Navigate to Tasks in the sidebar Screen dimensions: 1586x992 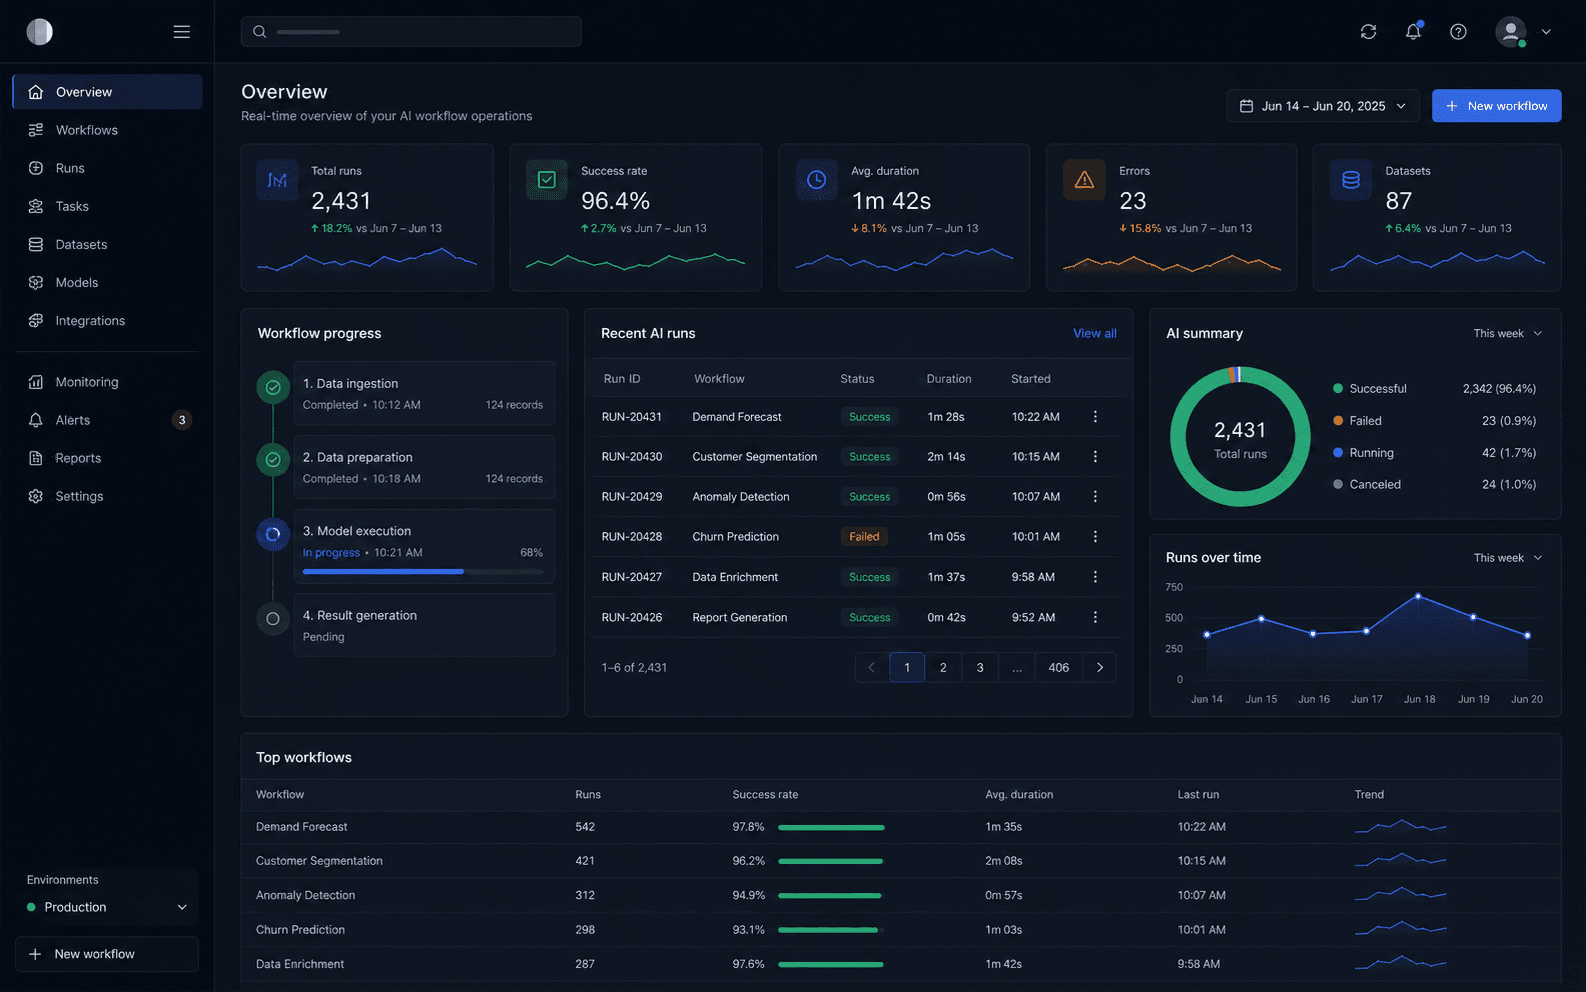(x=107, y=206)
